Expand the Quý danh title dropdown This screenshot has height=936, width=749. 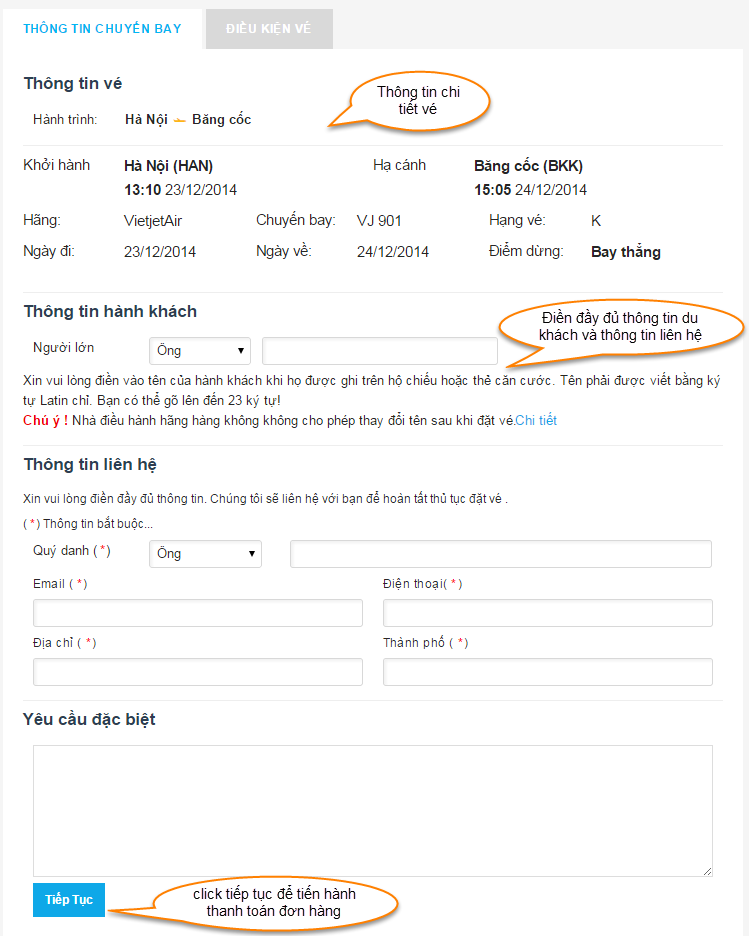coord(205,553)
